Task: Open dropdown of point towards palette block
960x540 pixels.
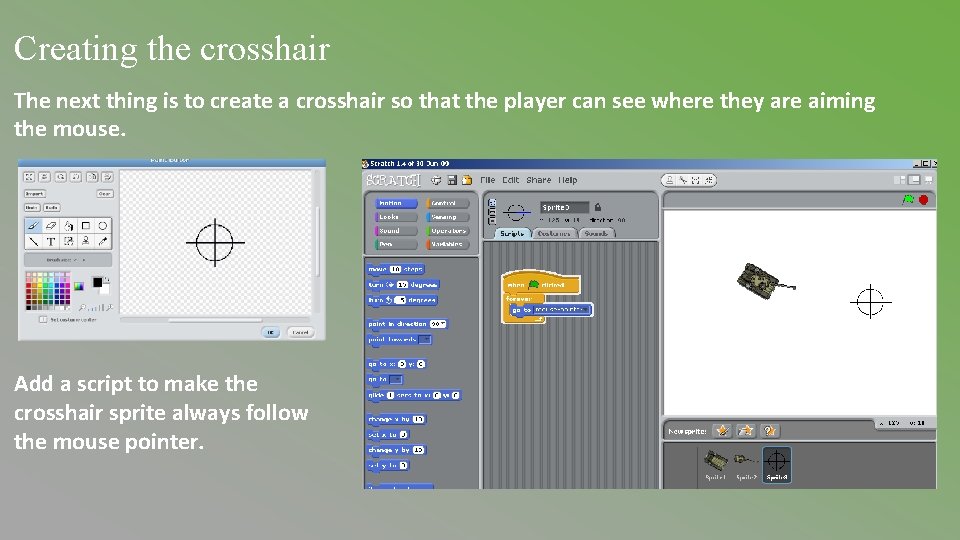Action: pos(425,339)
